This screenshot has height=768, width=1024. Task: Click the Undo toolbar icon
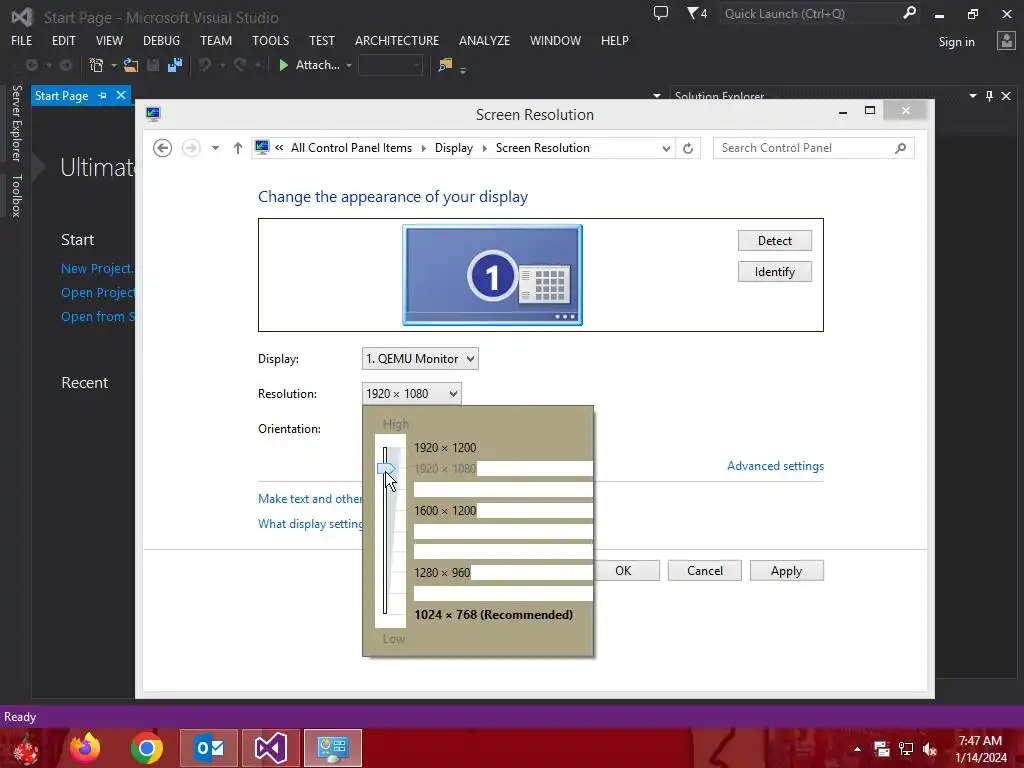205,65
